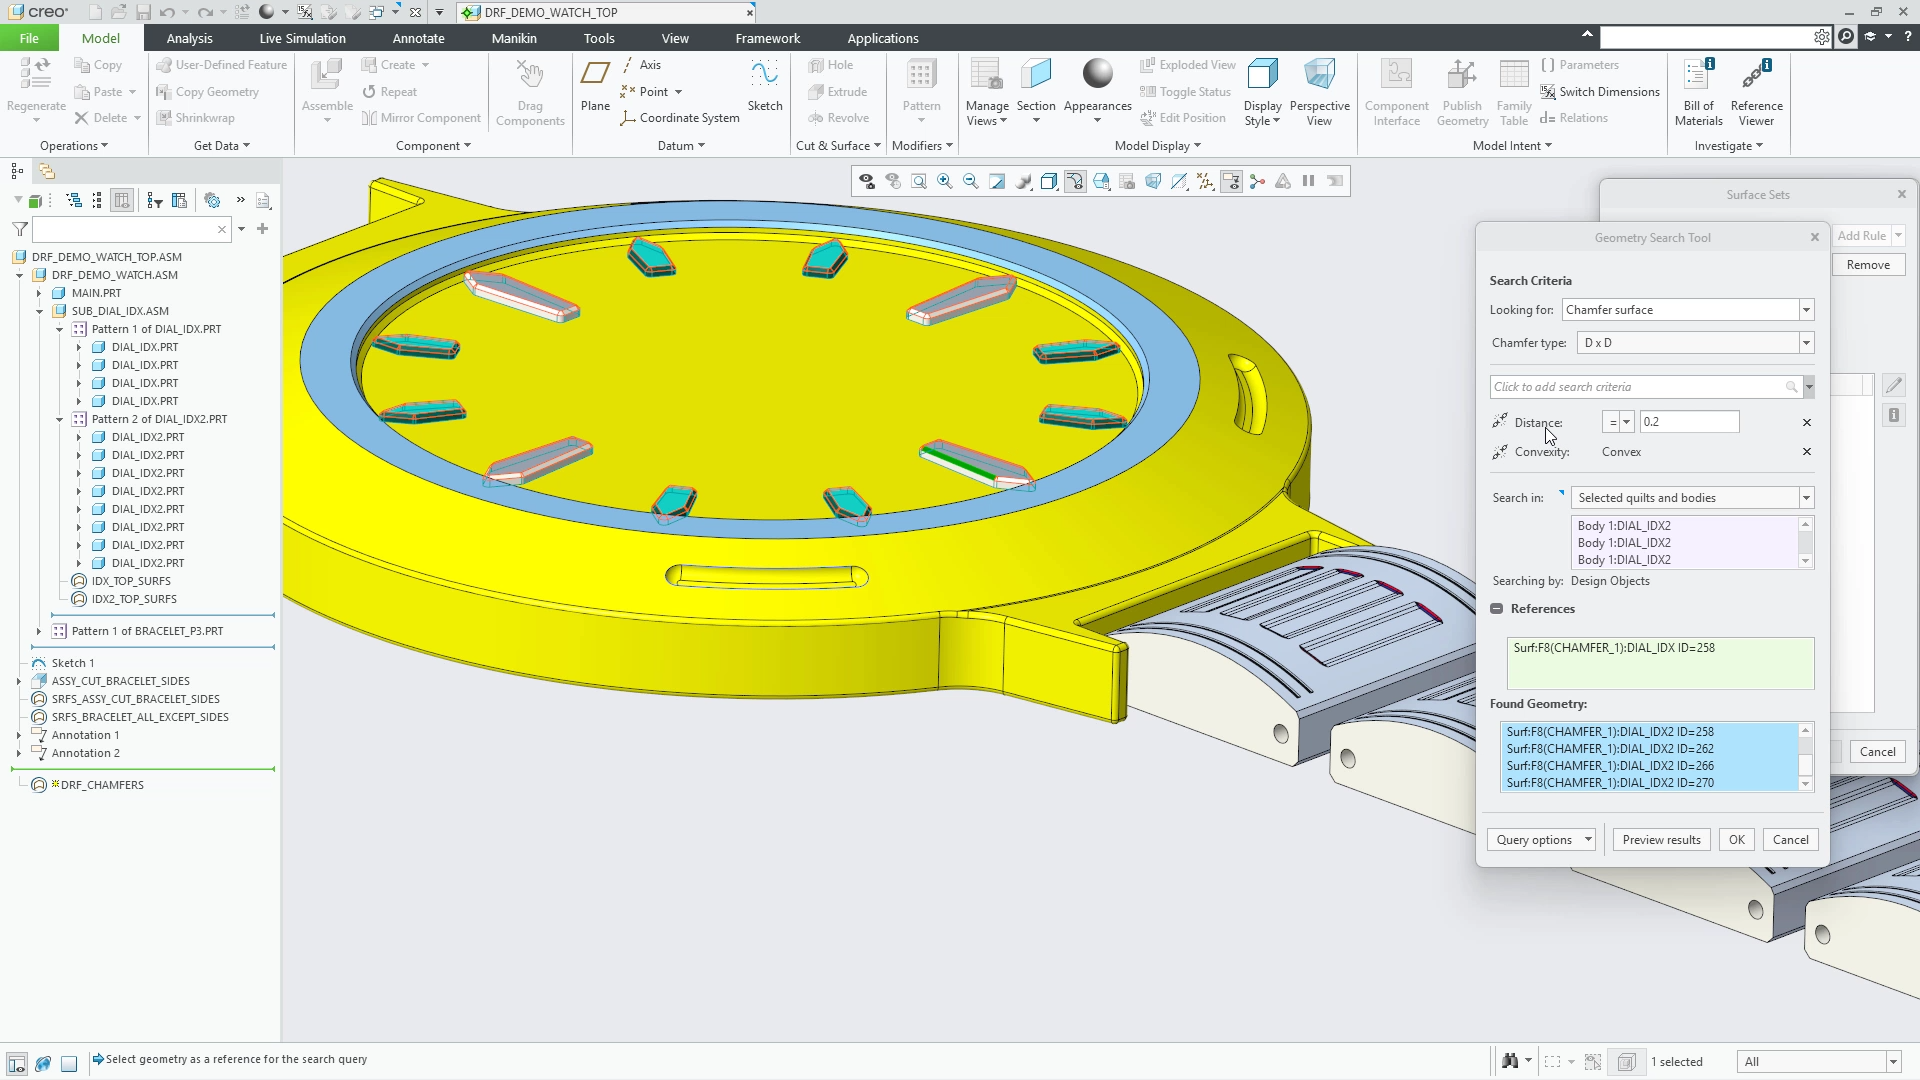The image size is (1920, 1080).
Task: Select the Plane datum tool
Action: pyautogui.click(x=595, y=86)
